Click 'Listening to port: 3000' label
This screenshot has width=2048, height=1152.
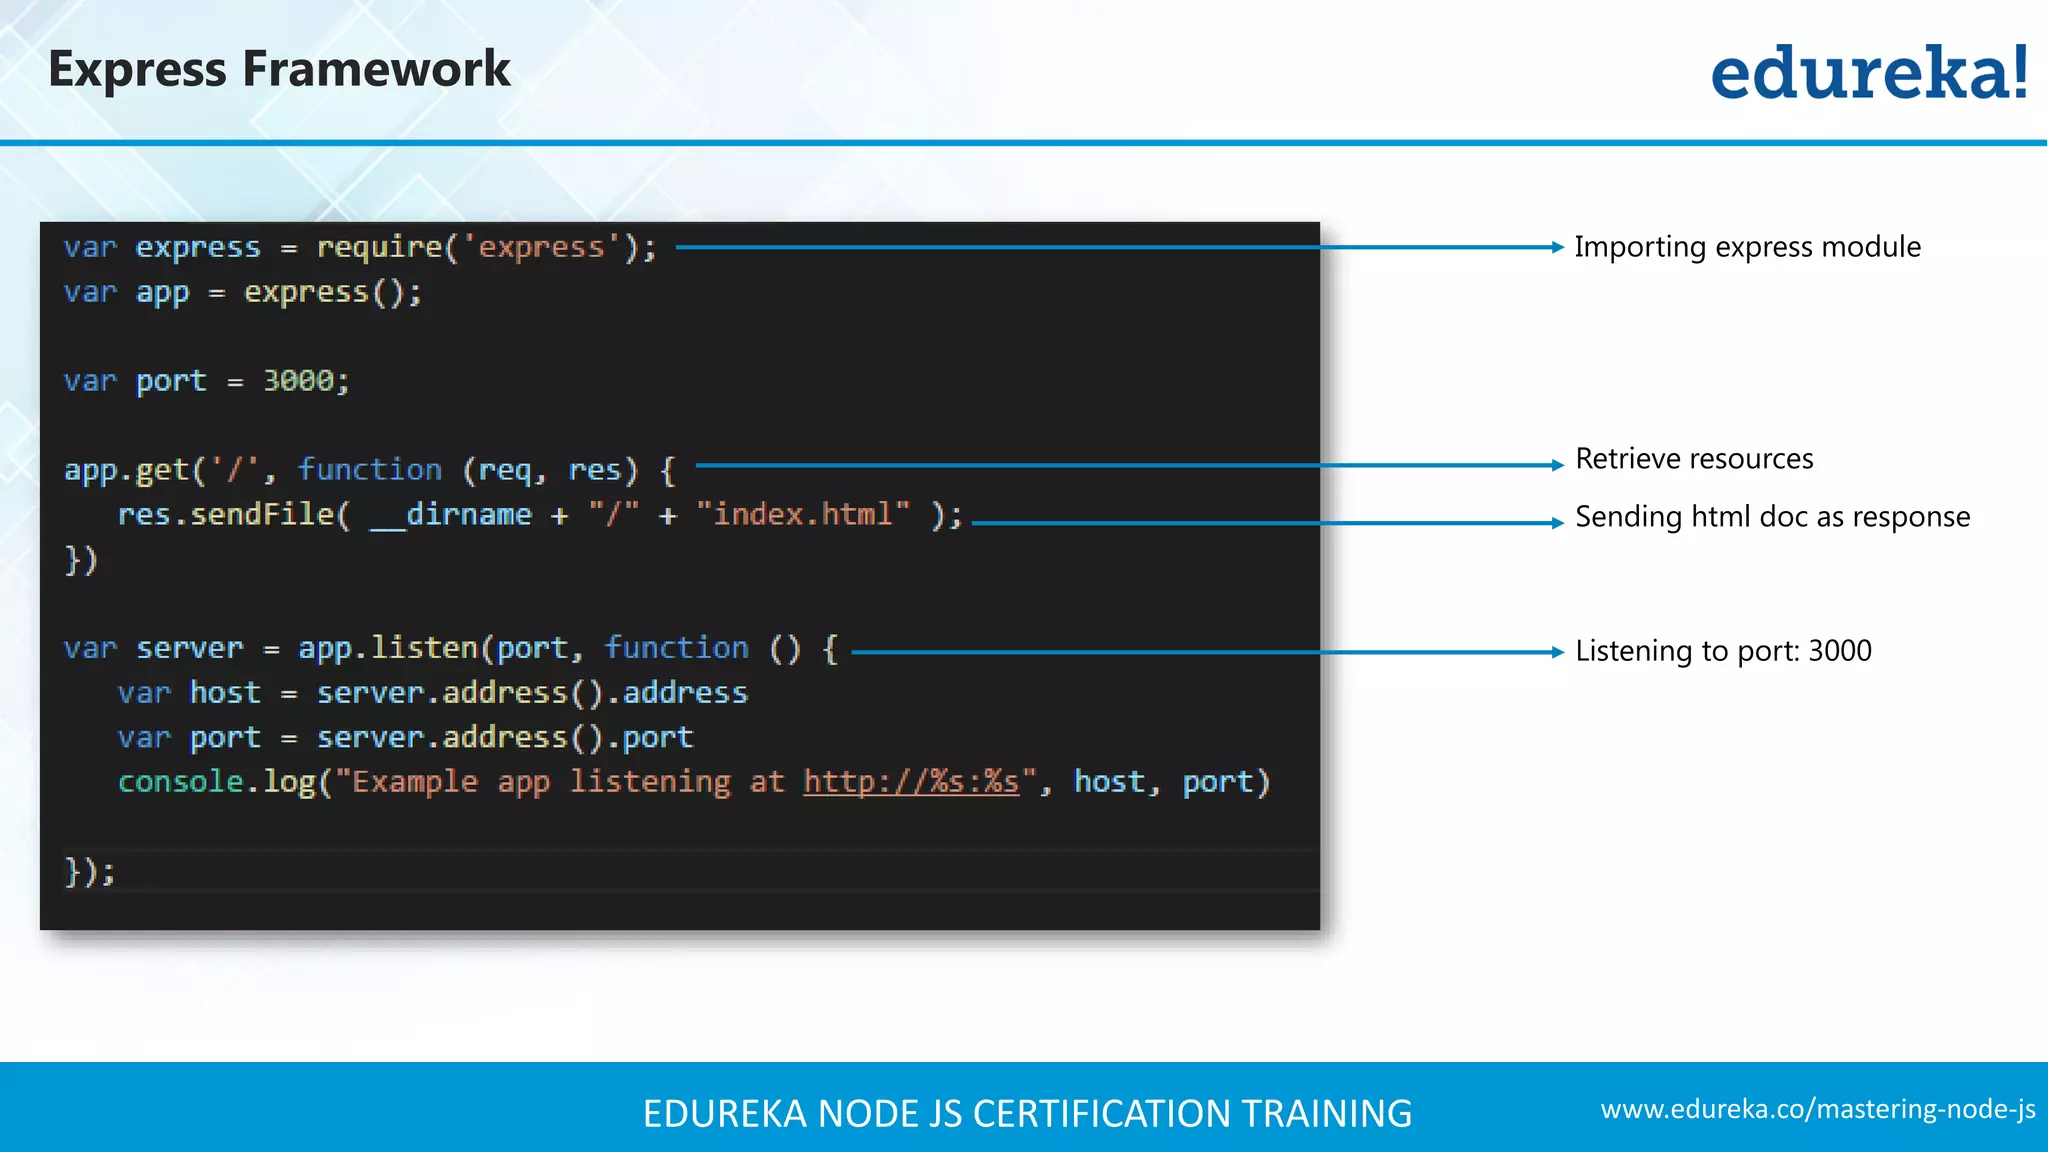pos(1723,651)
